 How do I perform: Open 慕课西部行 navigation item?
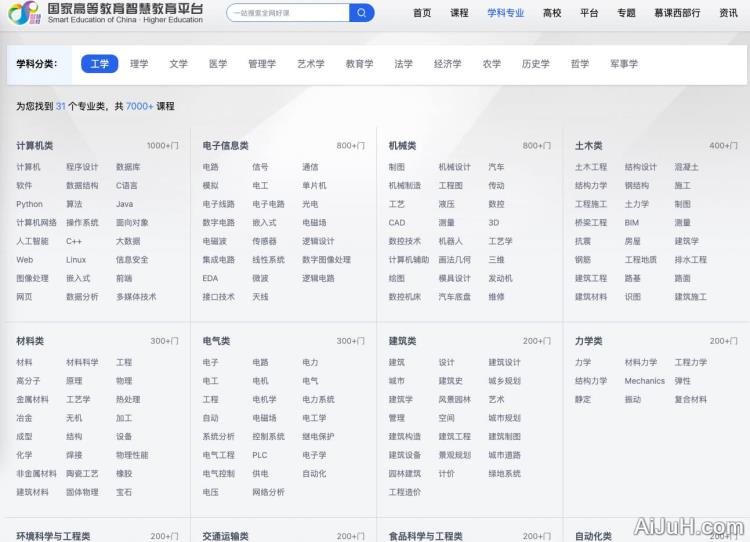click(677, 13)
